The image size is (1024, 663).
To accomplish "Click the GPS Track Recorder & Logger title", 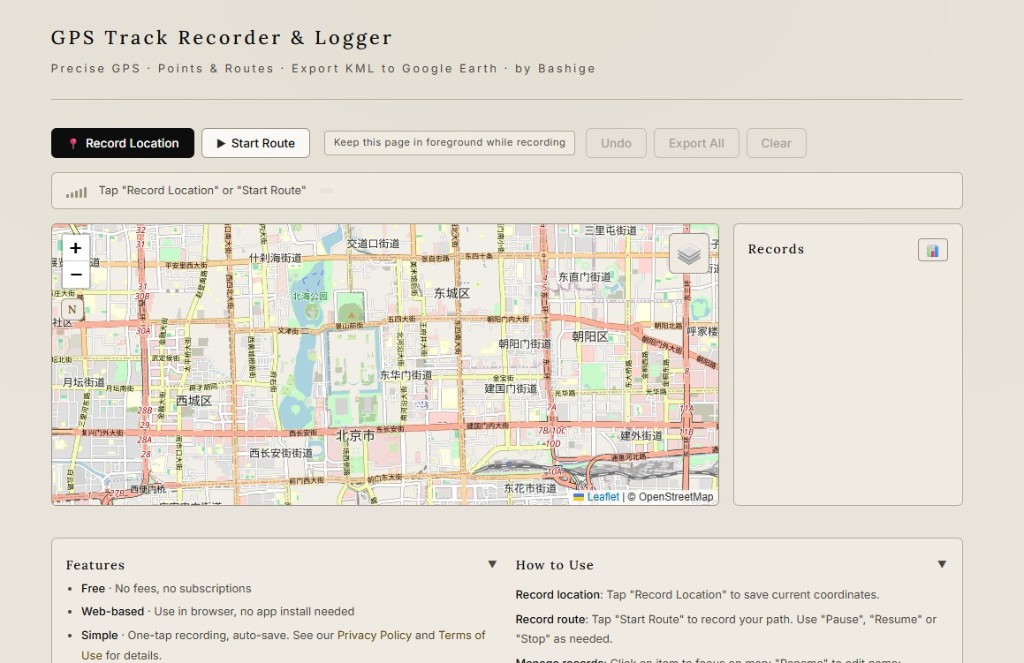I will tap(221, 38).
